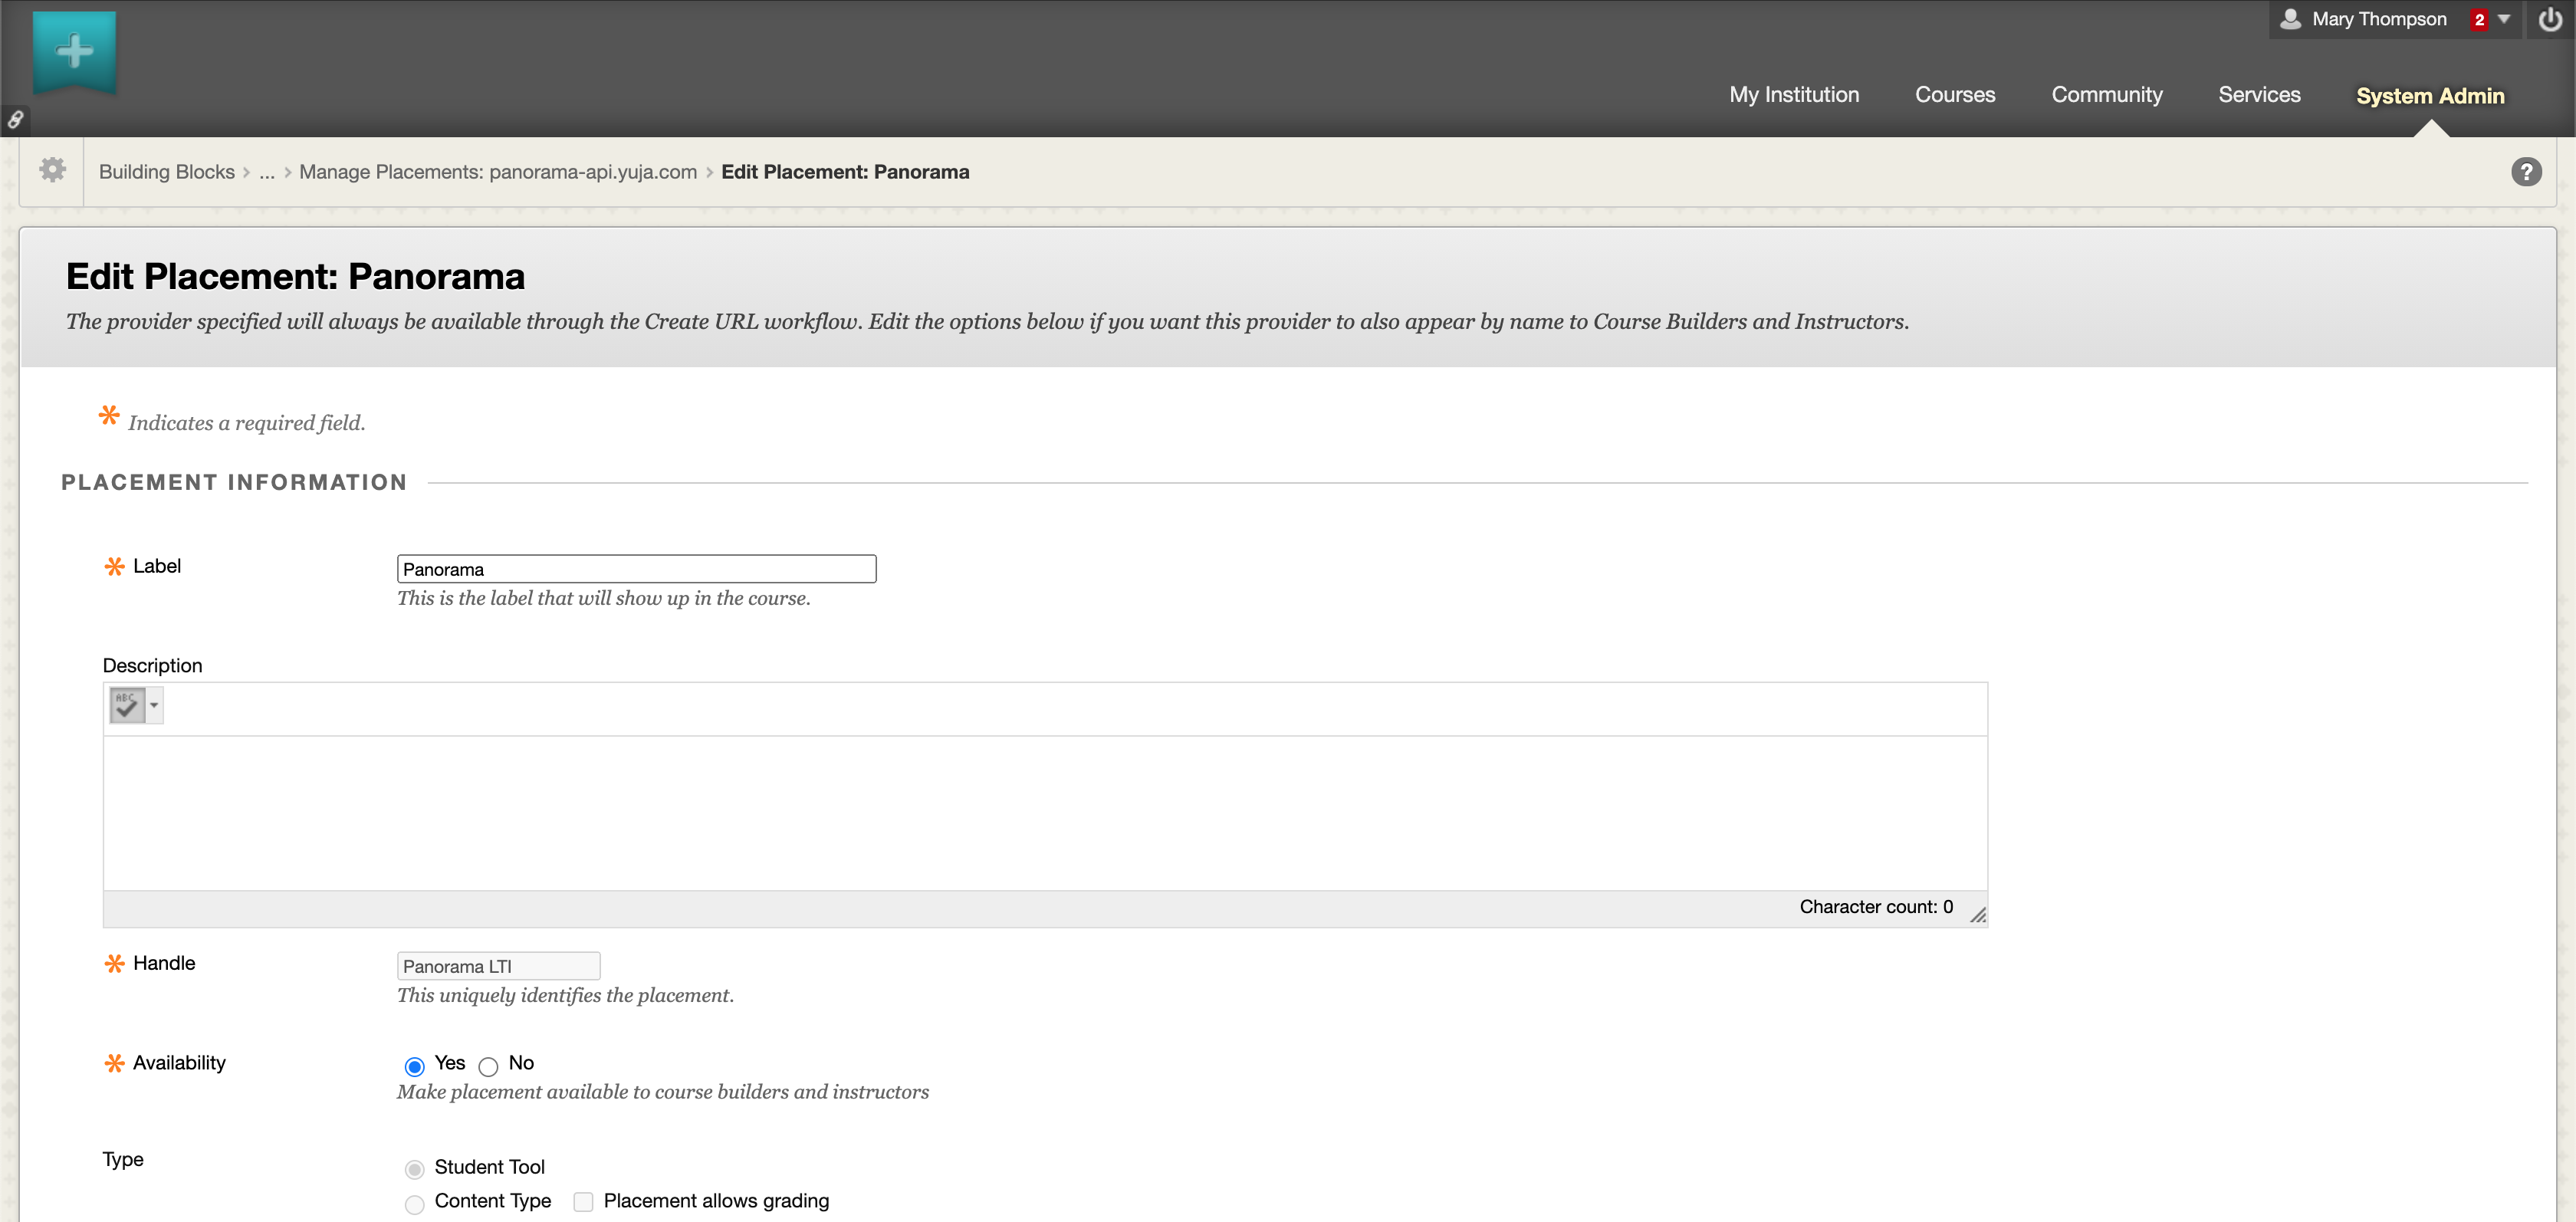This screenshot has width=2576, height=1222.
Task: Click the logout power icon
Action: point(2550,19)
